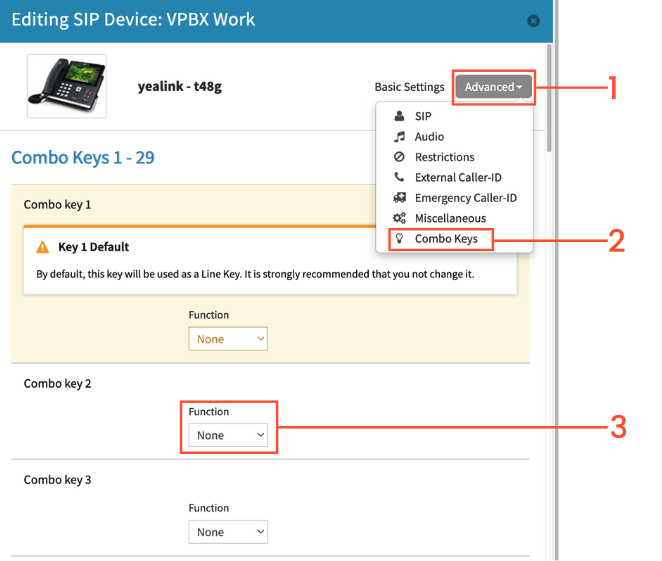Click the yealink t48g phone thumbnail
This screenshot has width=662, height=561.
[67, 86]
